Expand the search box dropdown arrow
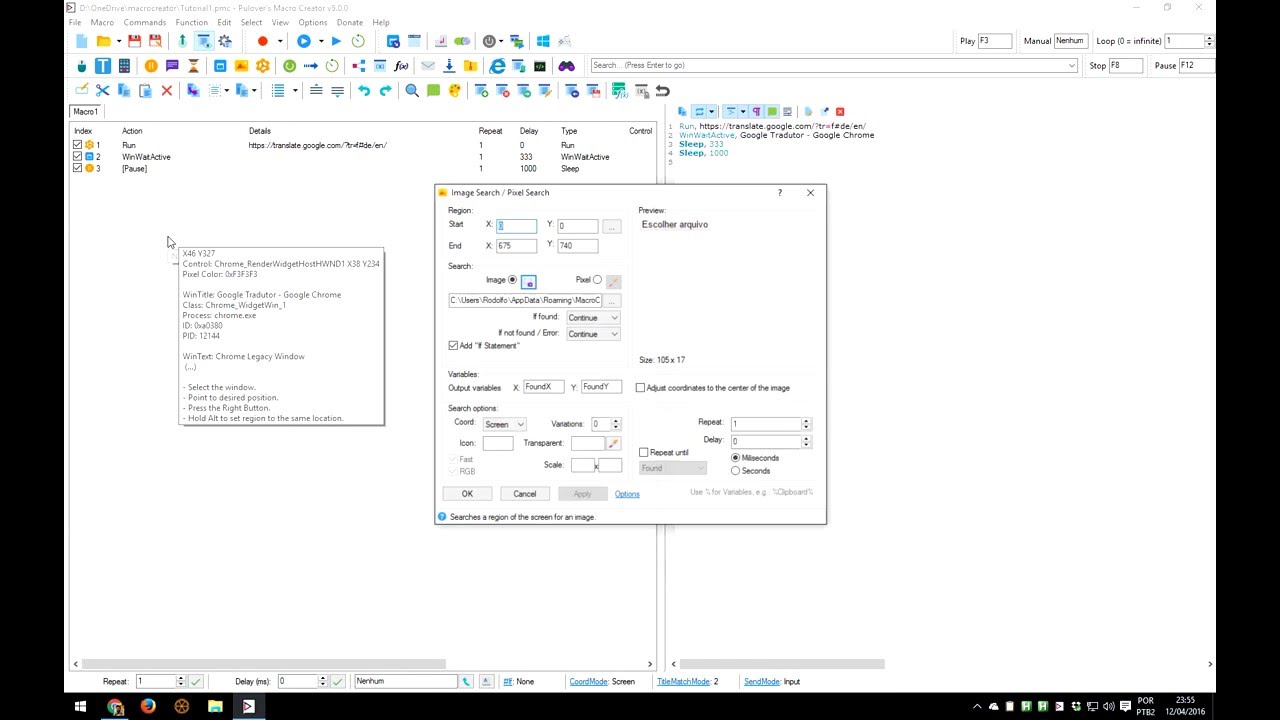 (x=1071, y=66)
